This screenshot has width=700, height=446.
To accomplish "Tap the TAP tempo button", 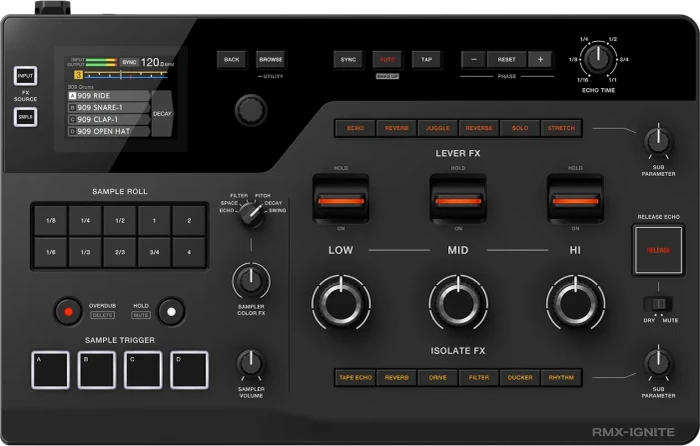I will (x=426, y=59).
